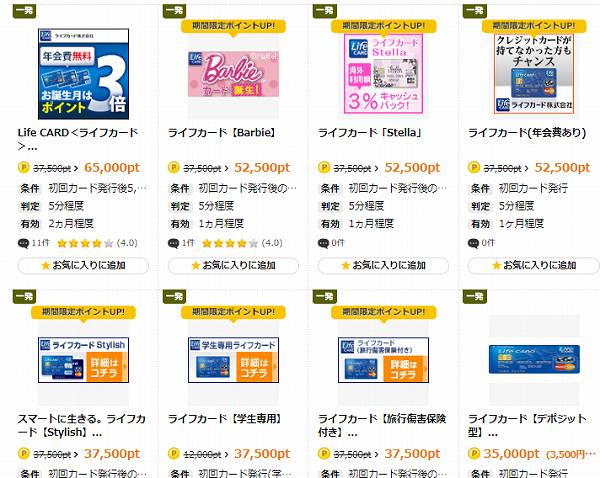600x478 pixels.
Task: Add ライフカード【Barbie】 to favorites
Action: point(233,266)
